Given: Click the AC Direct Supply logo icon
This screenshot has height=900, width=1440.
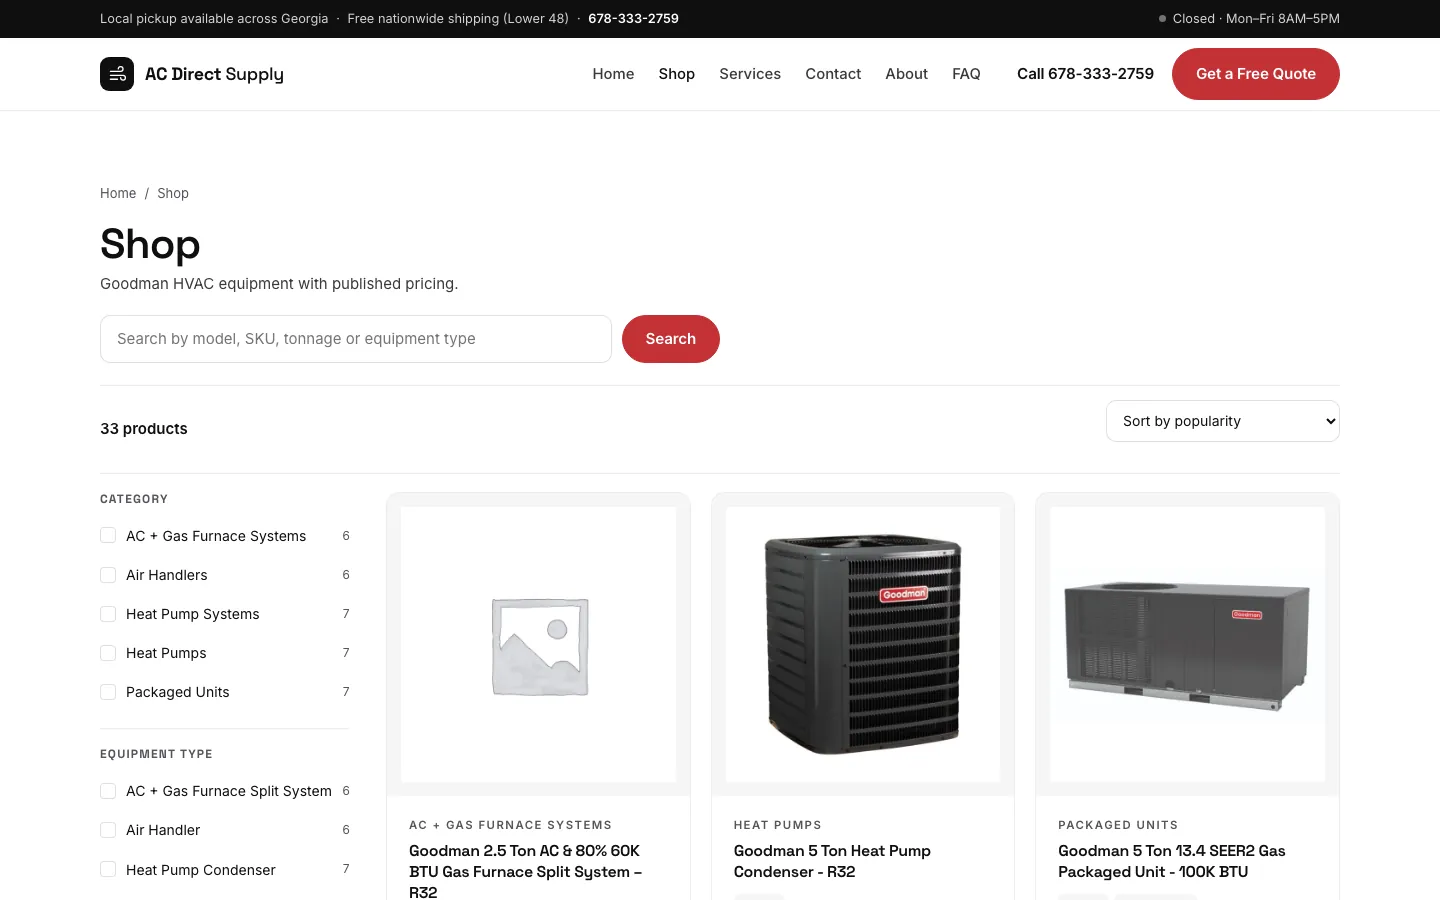Looking at the screenshot, I should tap(117, 74).
